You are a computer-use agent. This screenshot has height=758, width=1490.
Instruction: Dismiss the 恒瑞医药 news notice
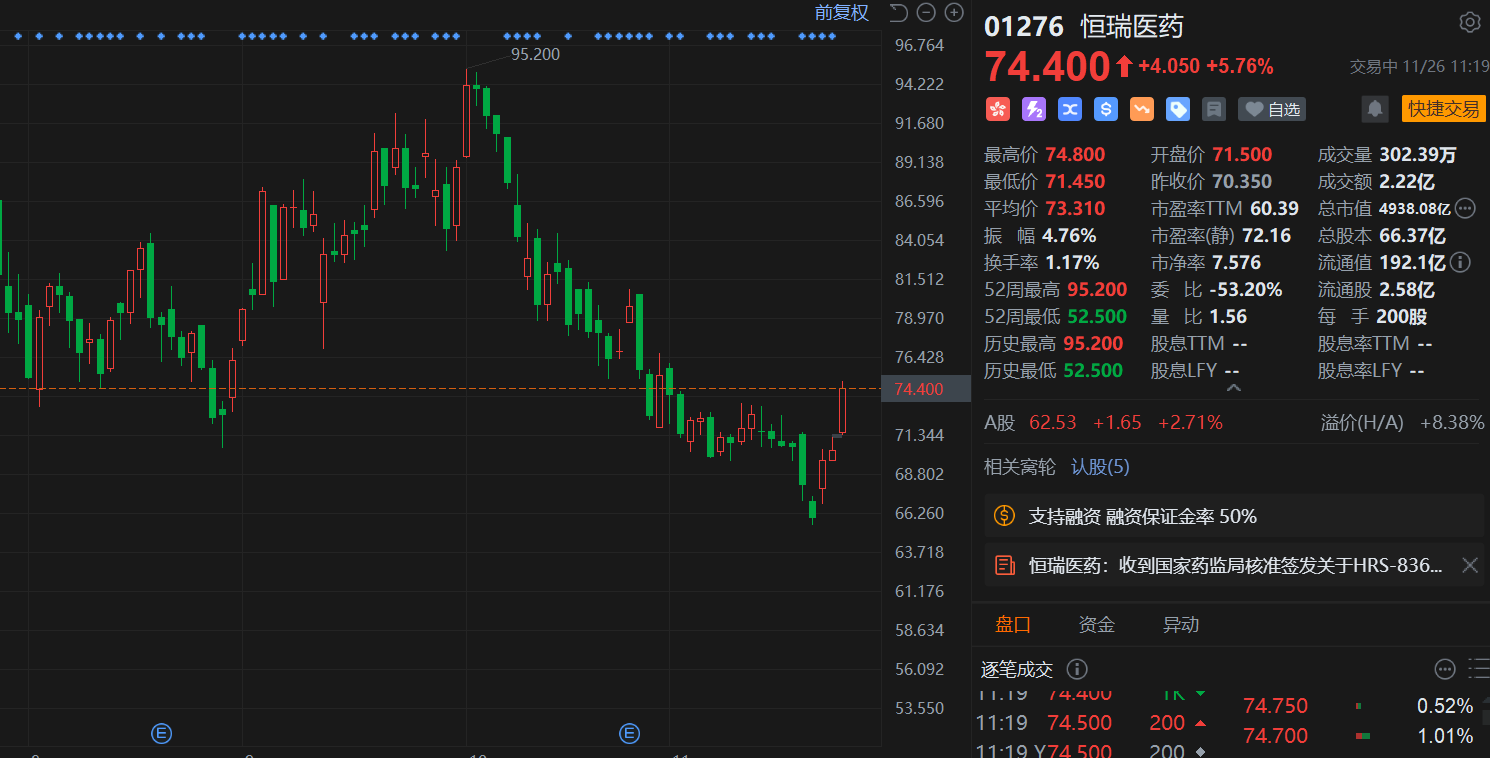tap(1470, 565)
